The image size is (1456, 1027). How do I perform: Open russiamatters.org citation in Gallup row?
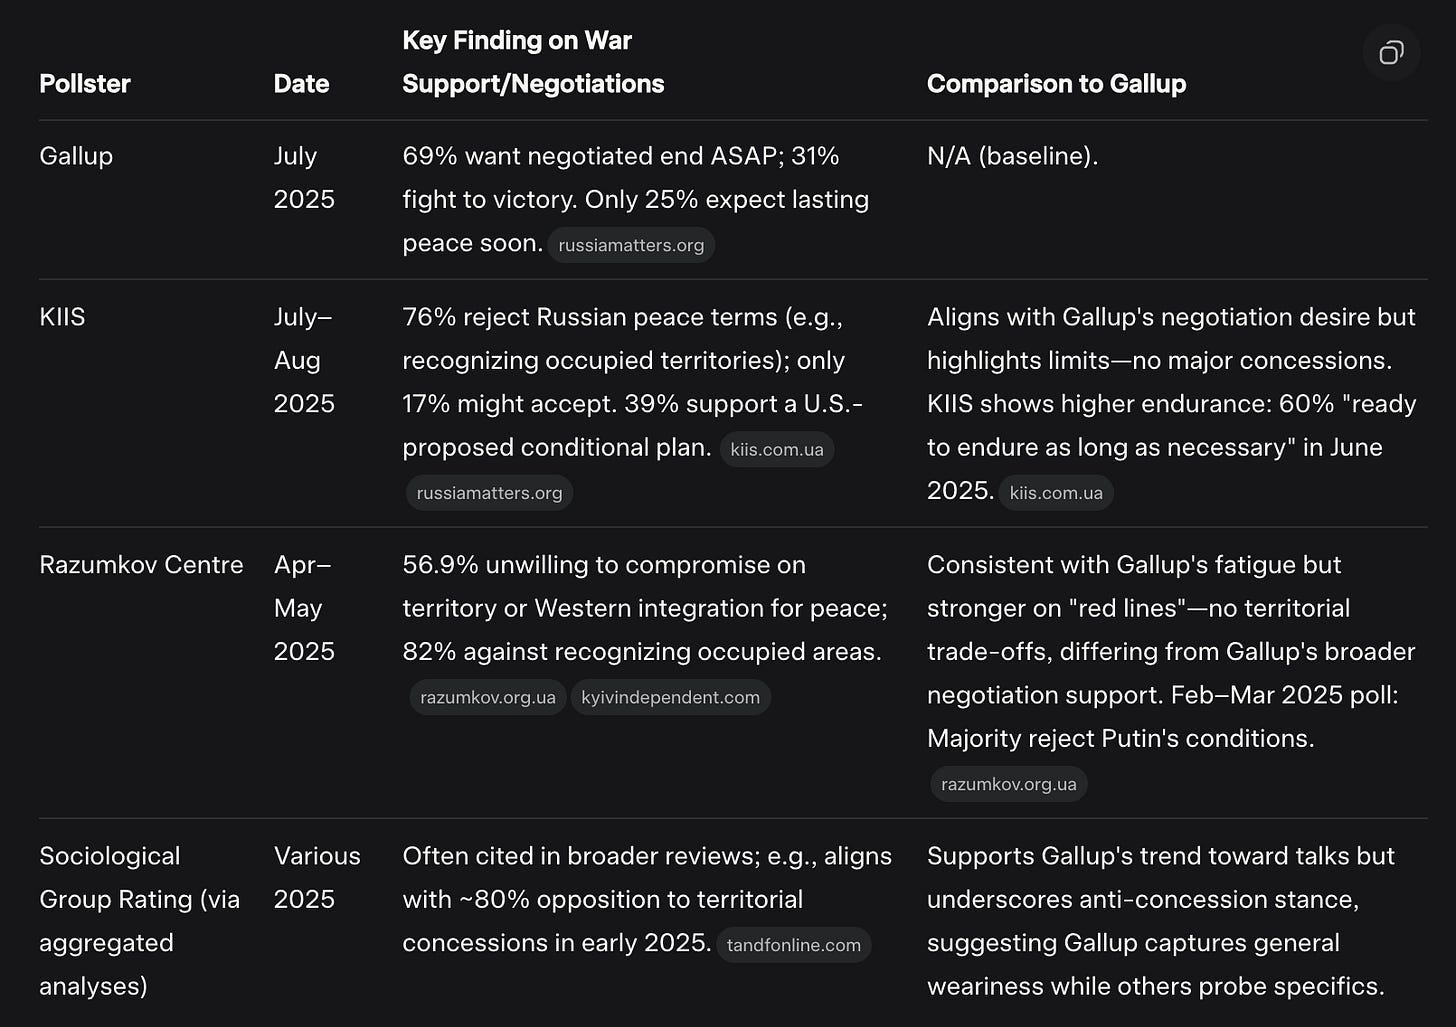click(x=631, y=245)
